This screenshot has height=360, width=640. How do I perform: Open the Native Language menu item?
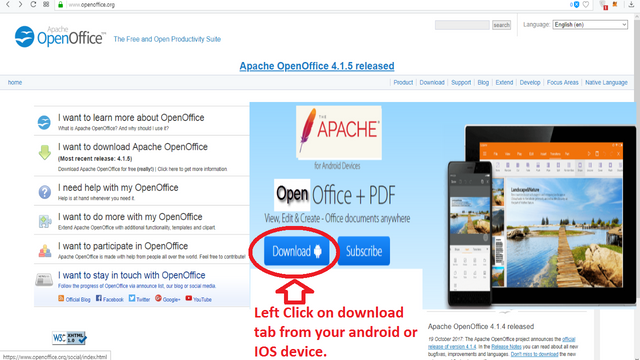tap(606, 82)
